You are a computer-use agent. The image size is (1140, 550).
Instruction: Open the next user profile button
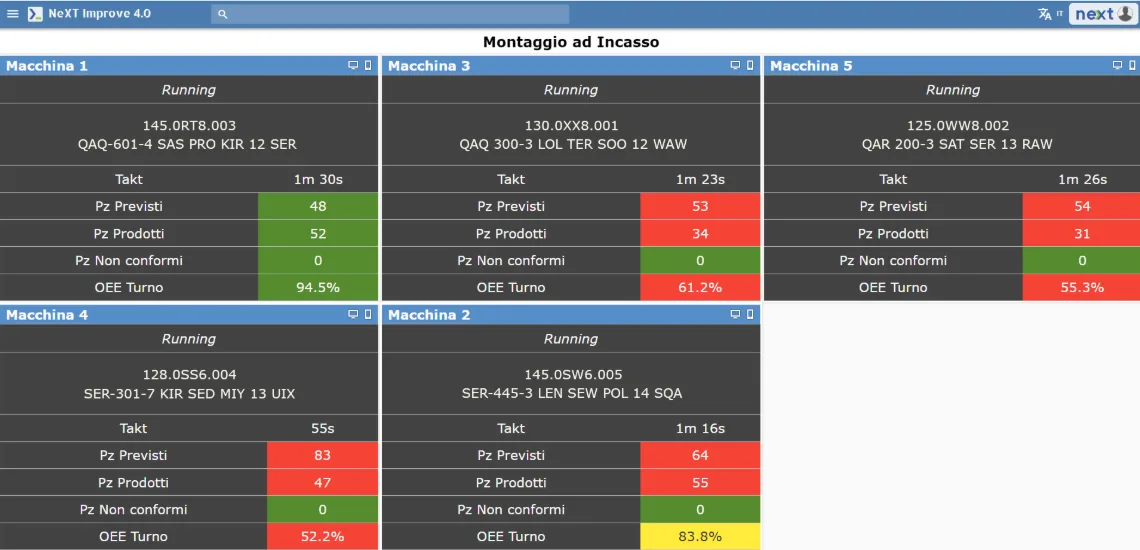click(1103, 14)
